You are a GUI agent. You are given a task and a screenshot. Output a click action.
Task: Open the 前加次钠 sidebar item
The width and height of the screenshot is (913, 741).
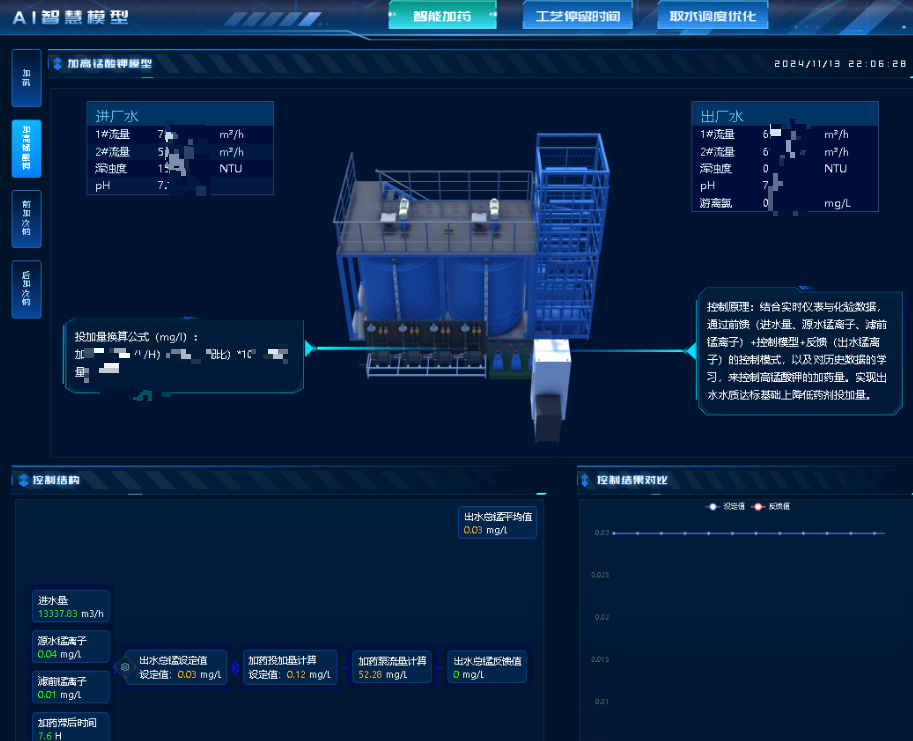tap(26, 218)
